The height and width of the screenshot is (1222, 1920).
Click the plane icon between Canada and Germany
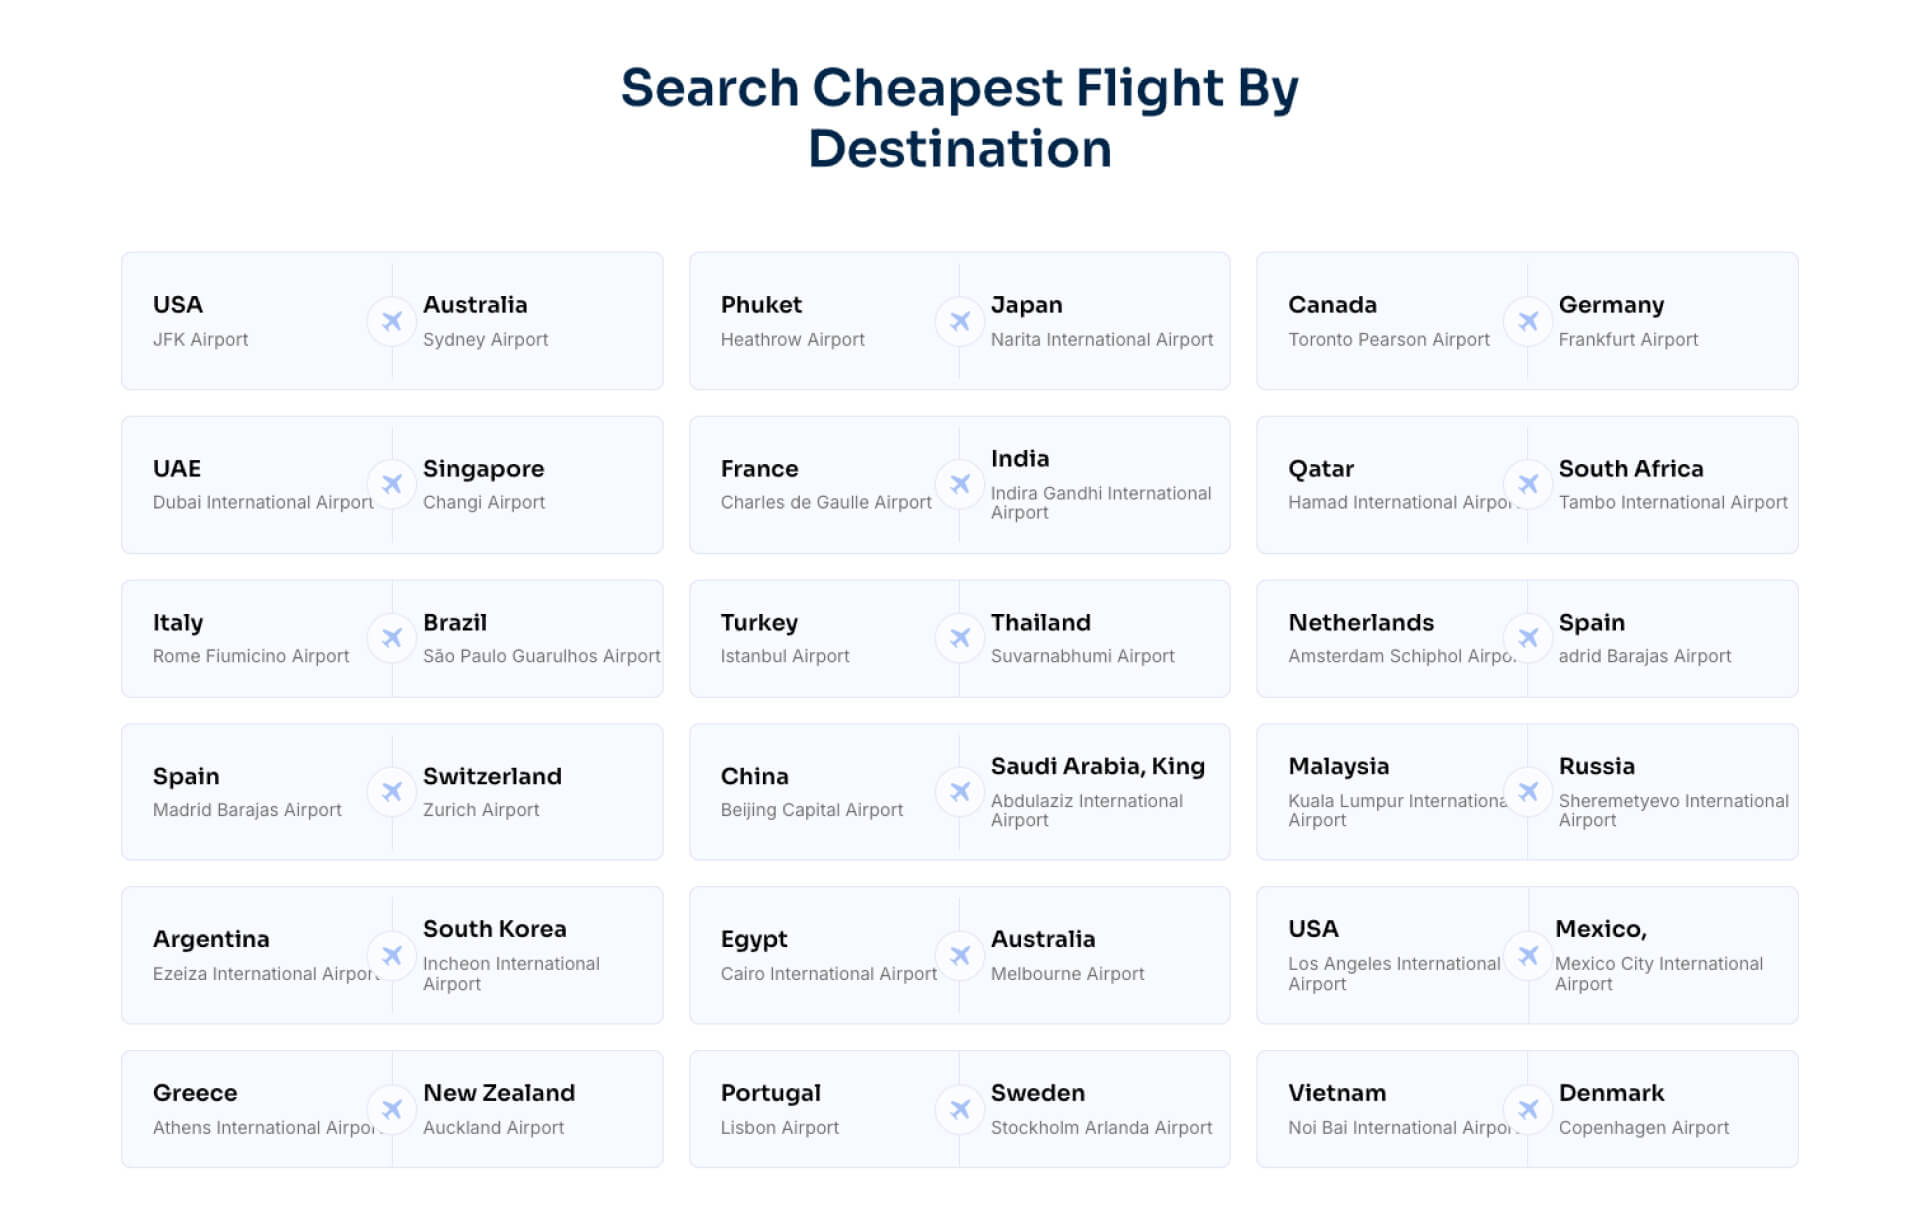pyautogui.click(x=1527, y=321)
